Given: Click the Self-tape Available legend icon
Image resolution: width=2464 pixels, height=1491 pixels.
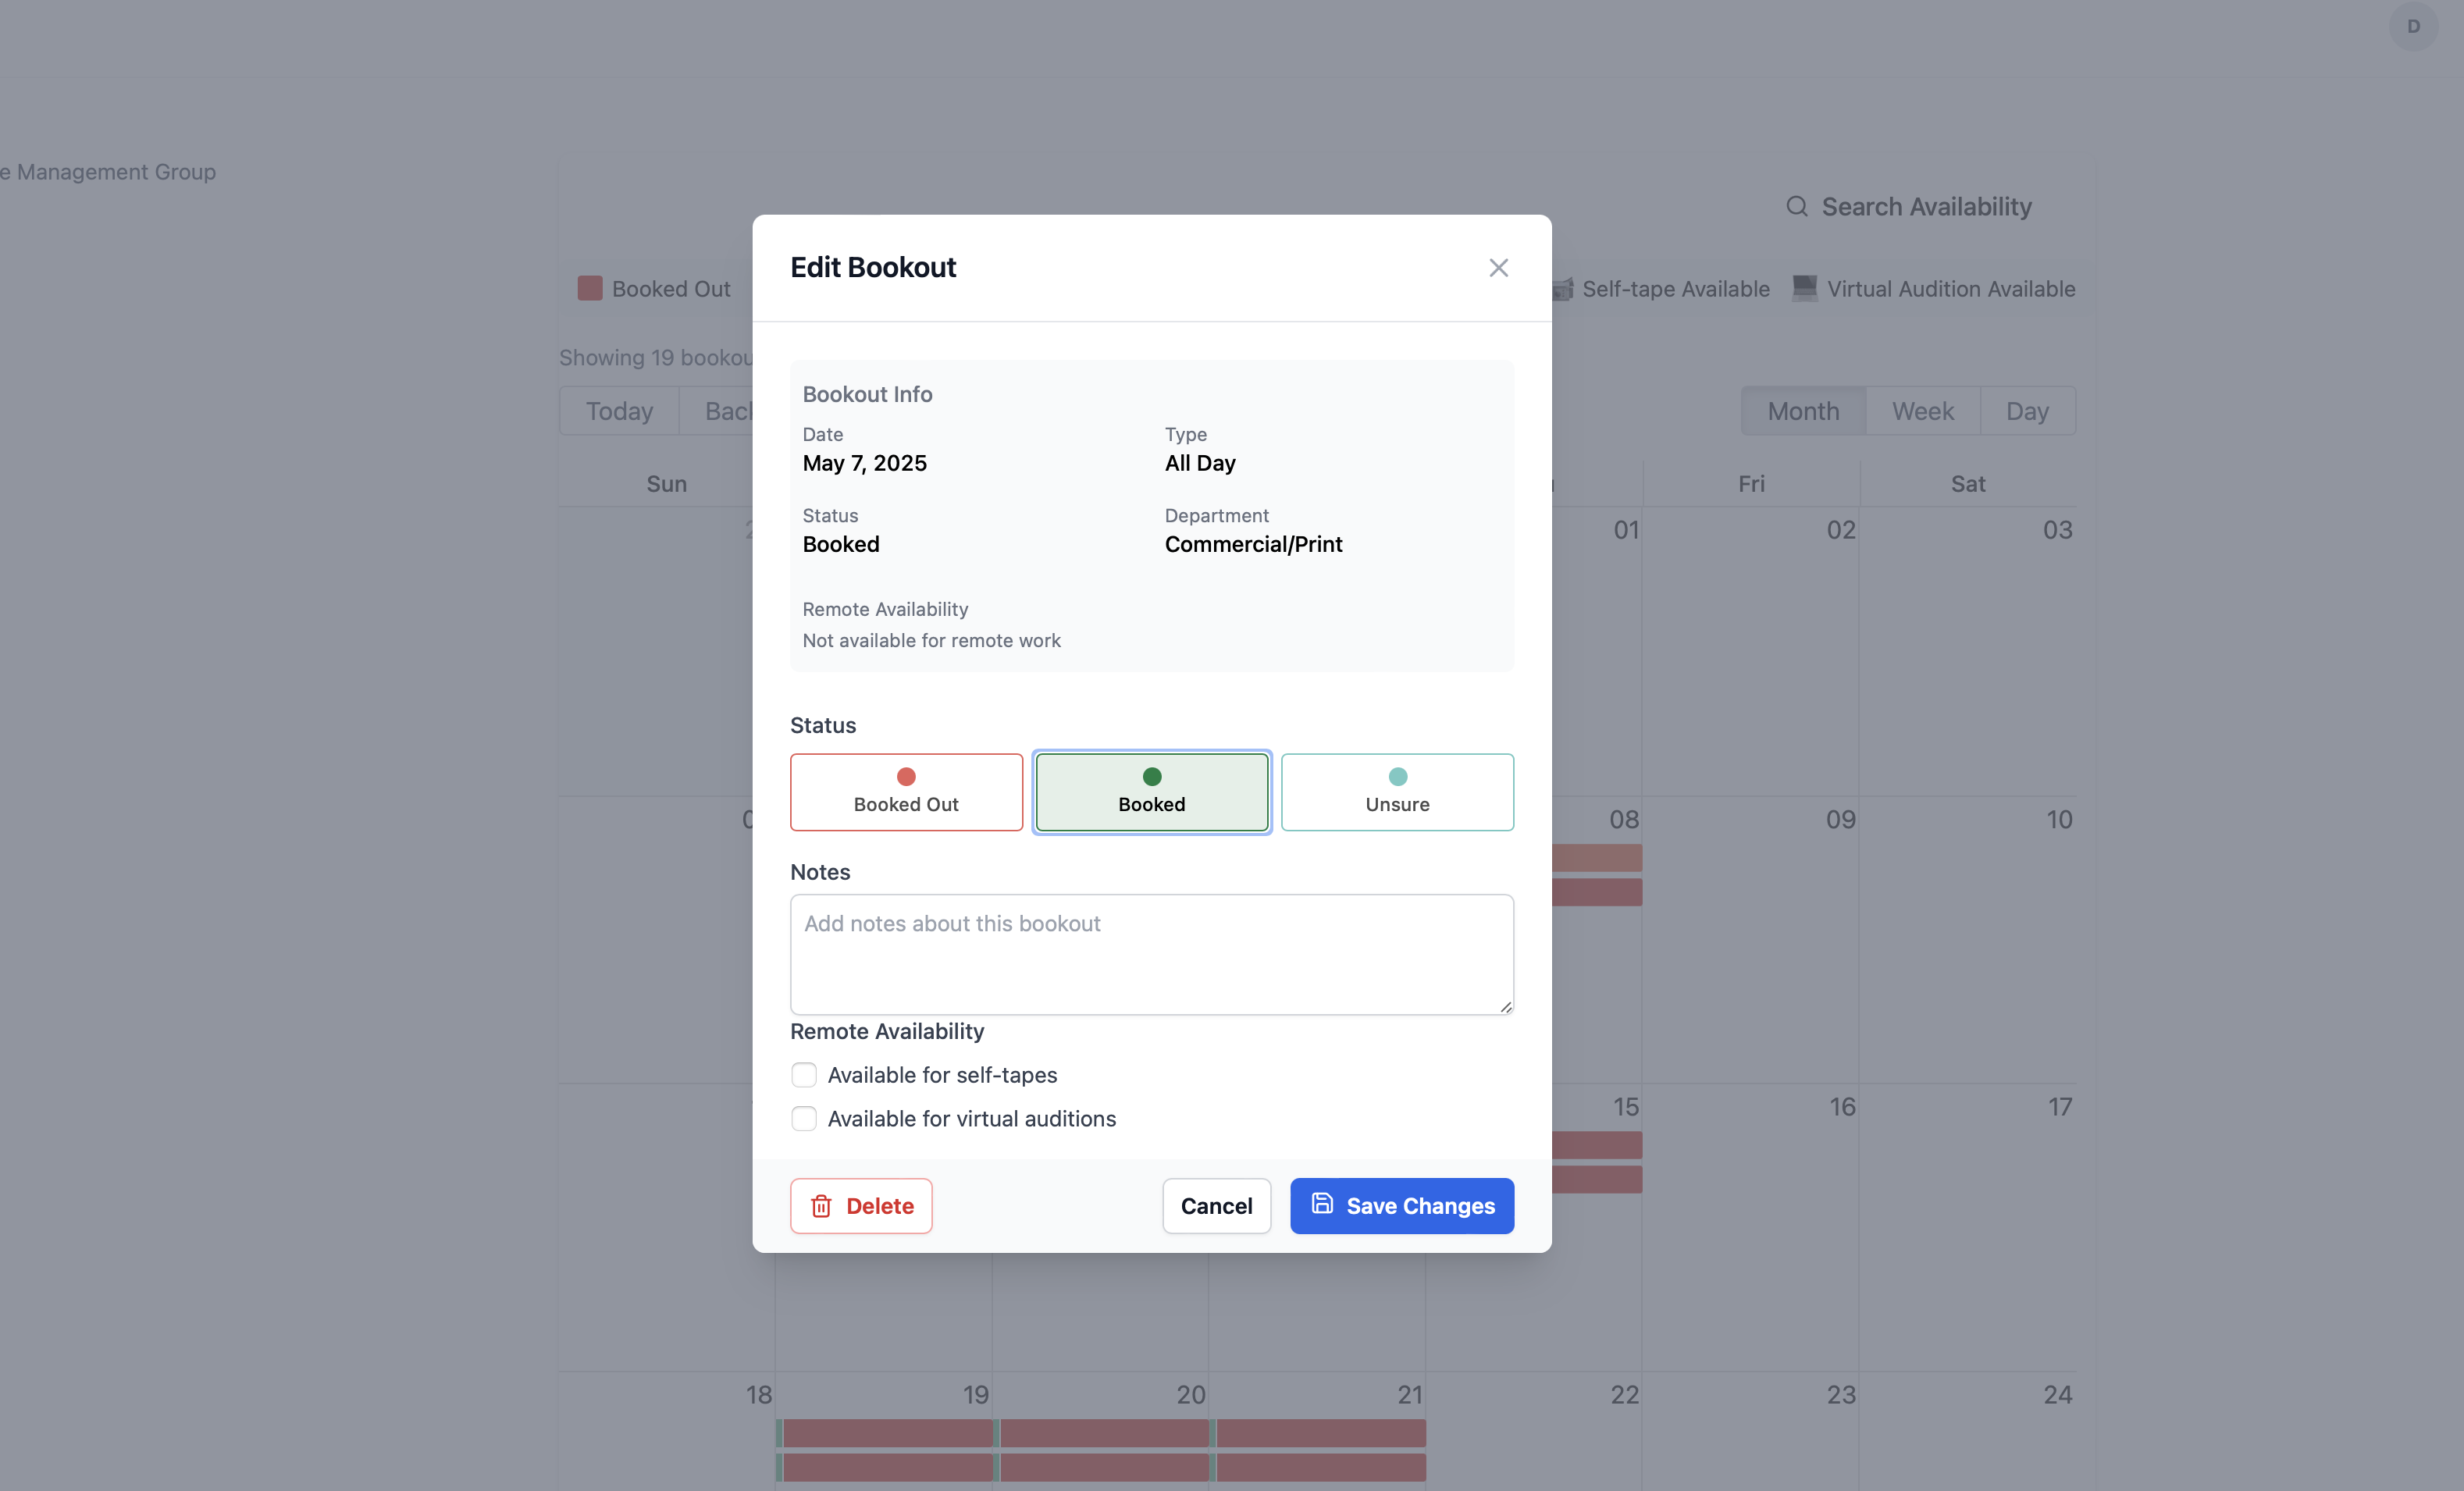Looking at the screenshot, I should click(1562, 289).
